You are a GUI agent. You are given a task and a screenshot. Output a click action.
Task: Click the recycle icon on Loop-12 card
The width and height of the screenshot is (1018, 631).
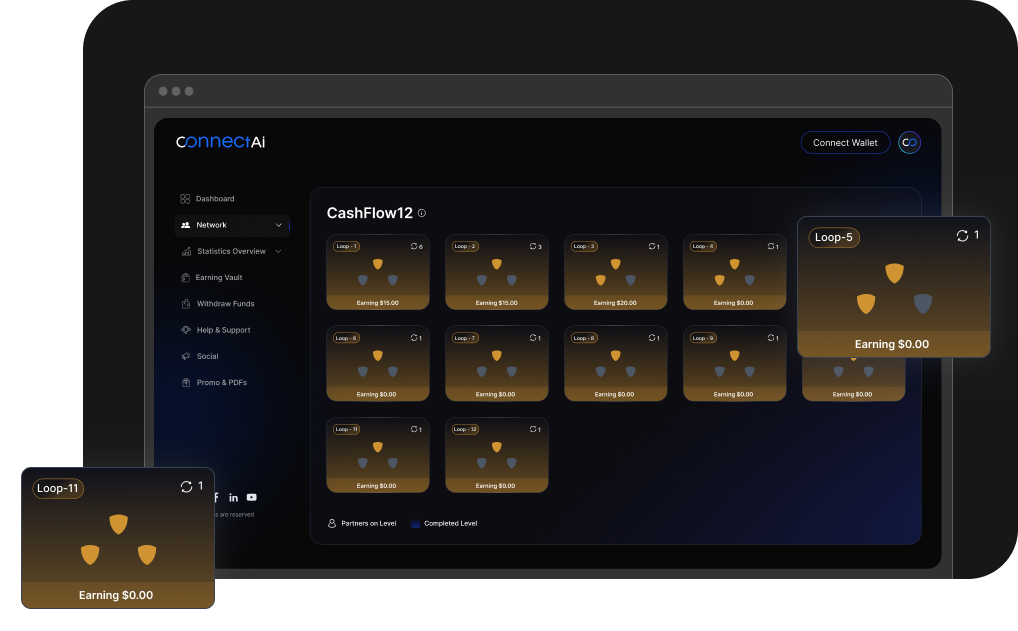click(x=532, y=430)
